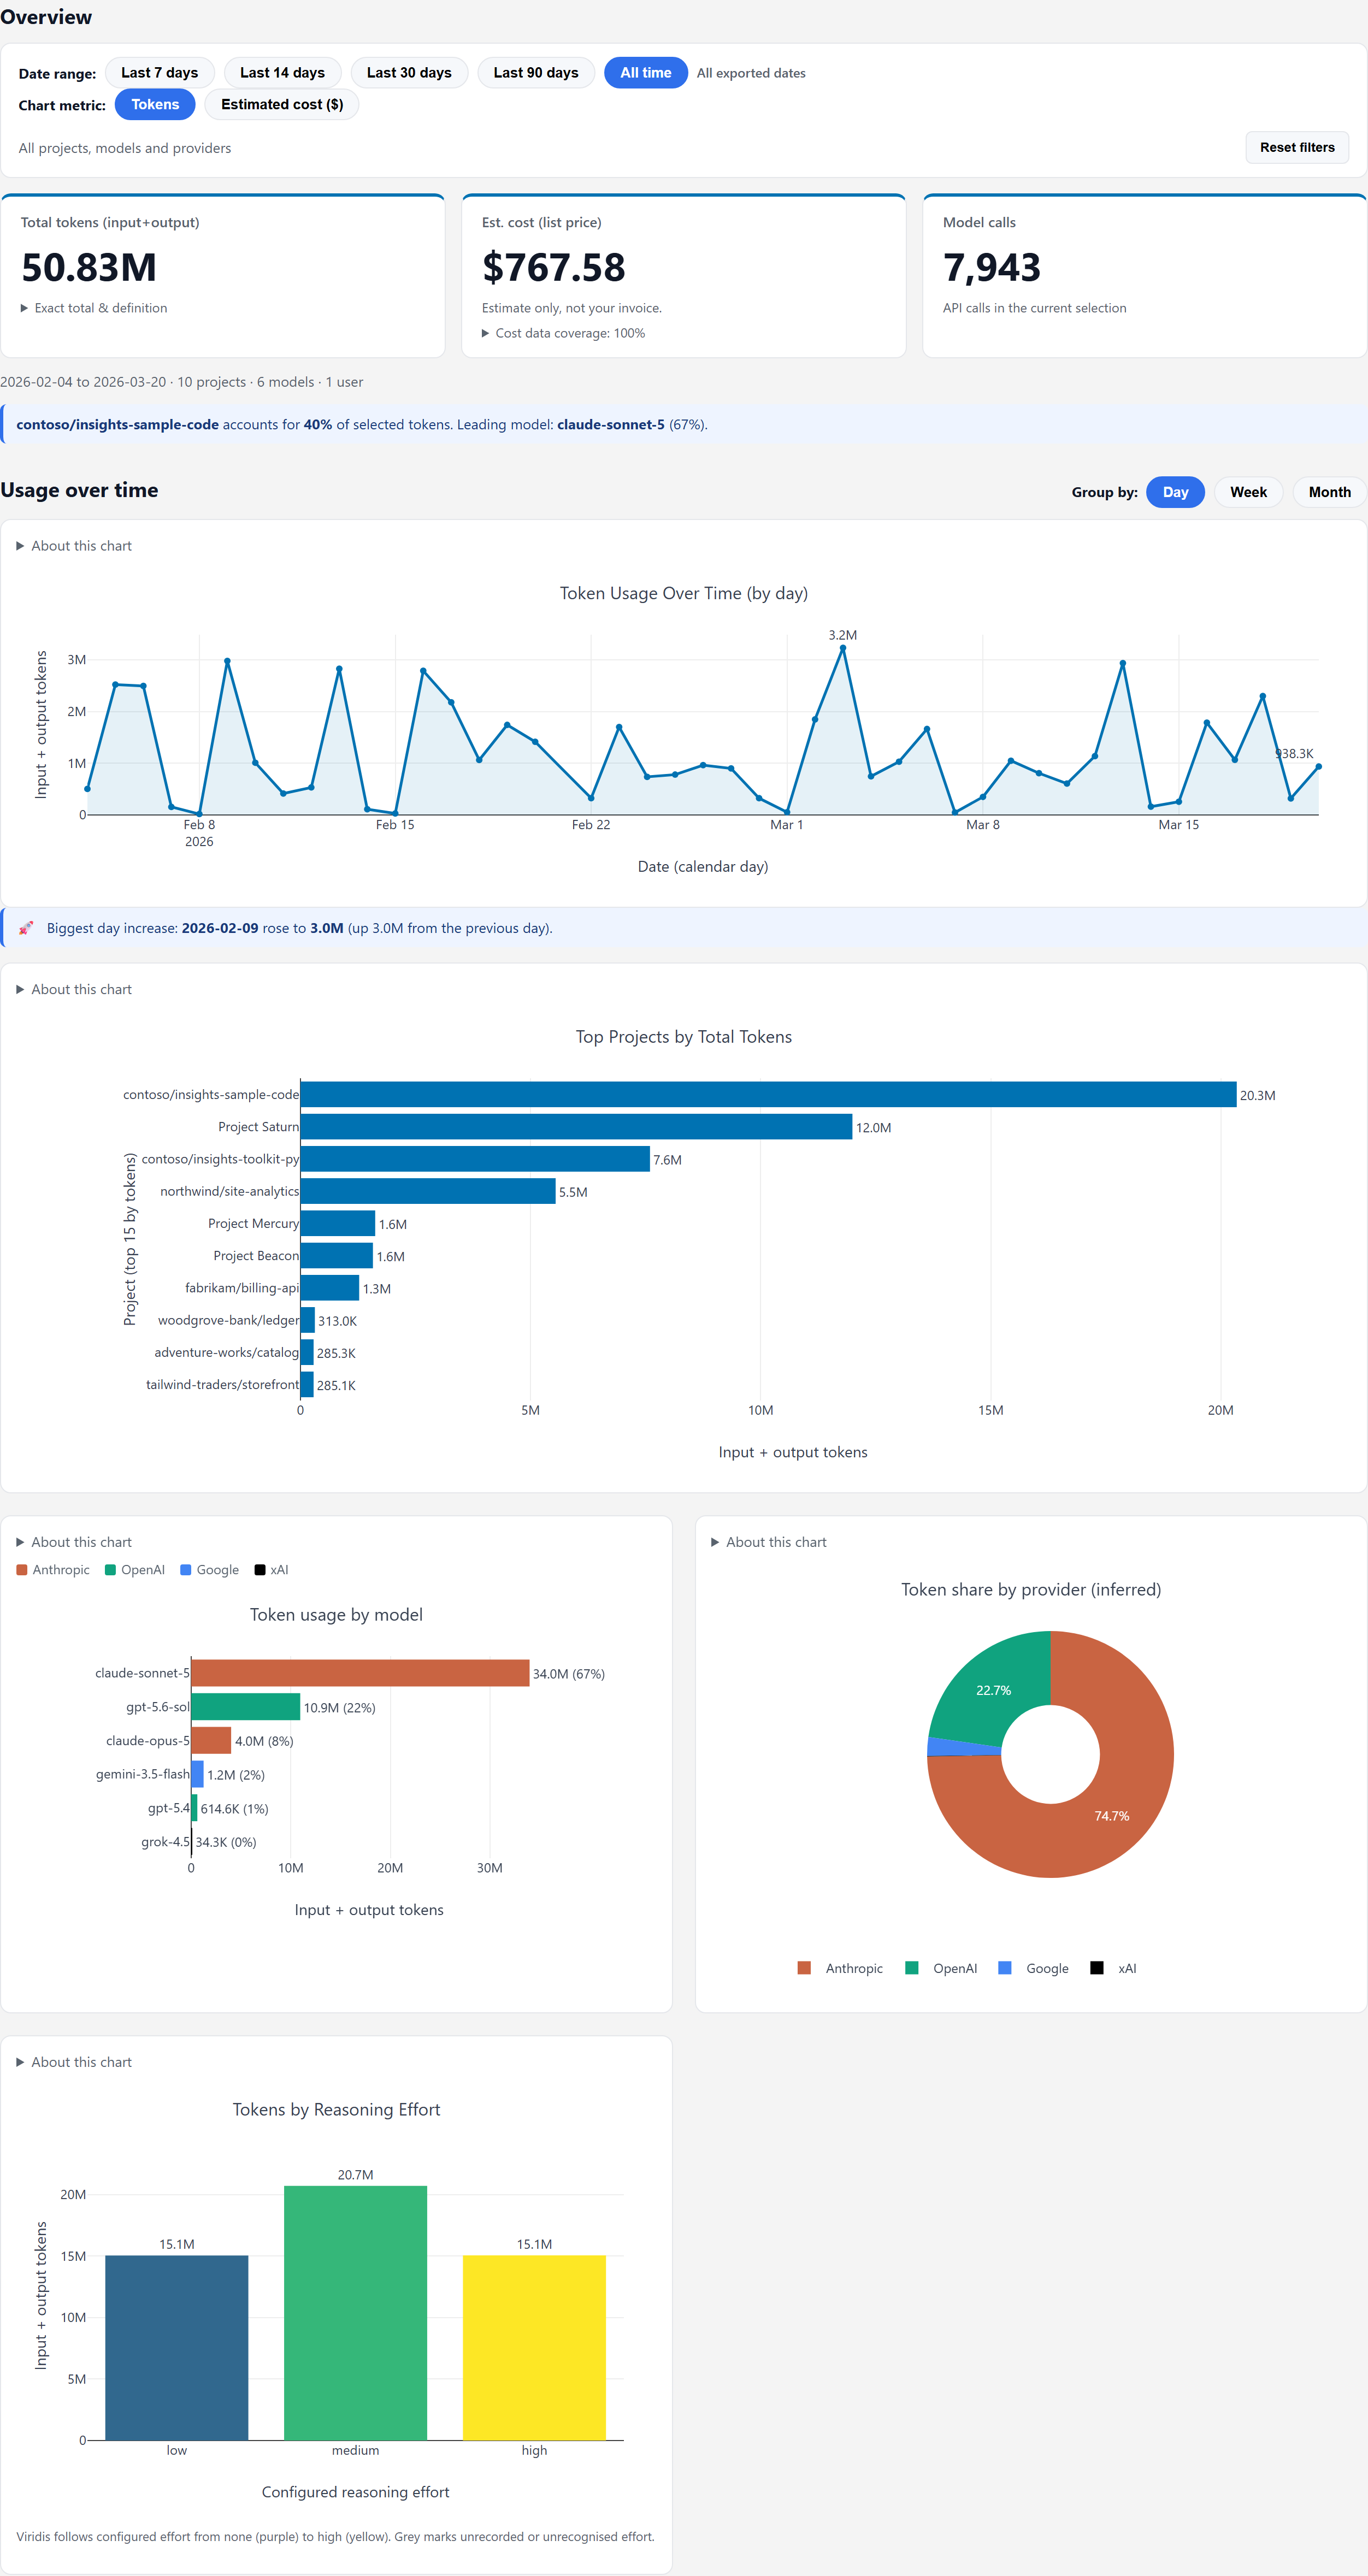Click the 22.7% OpenAI donut slice
The height and width of the screenshot is (2576, 1368).
[x=993, y=1690]
